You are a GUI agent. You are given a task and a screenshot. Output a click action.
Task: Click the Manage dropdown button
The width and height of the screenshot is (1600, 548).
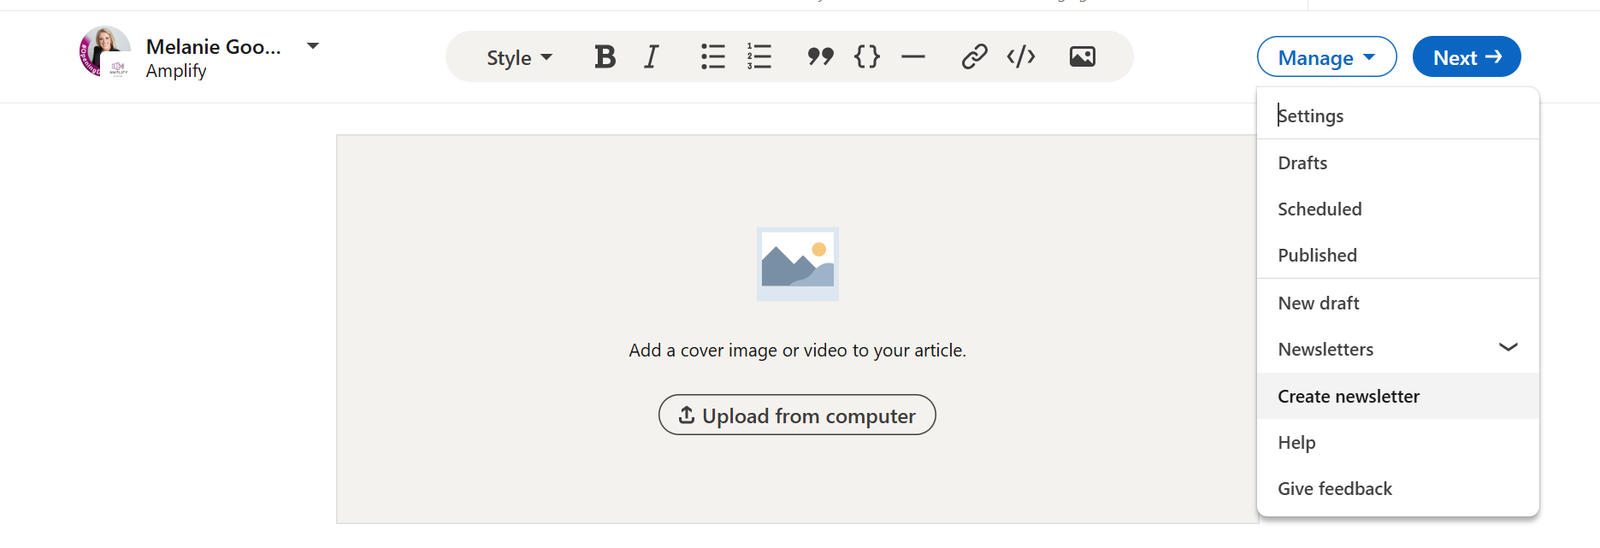pyautogui.click(x=1326, y=57)
